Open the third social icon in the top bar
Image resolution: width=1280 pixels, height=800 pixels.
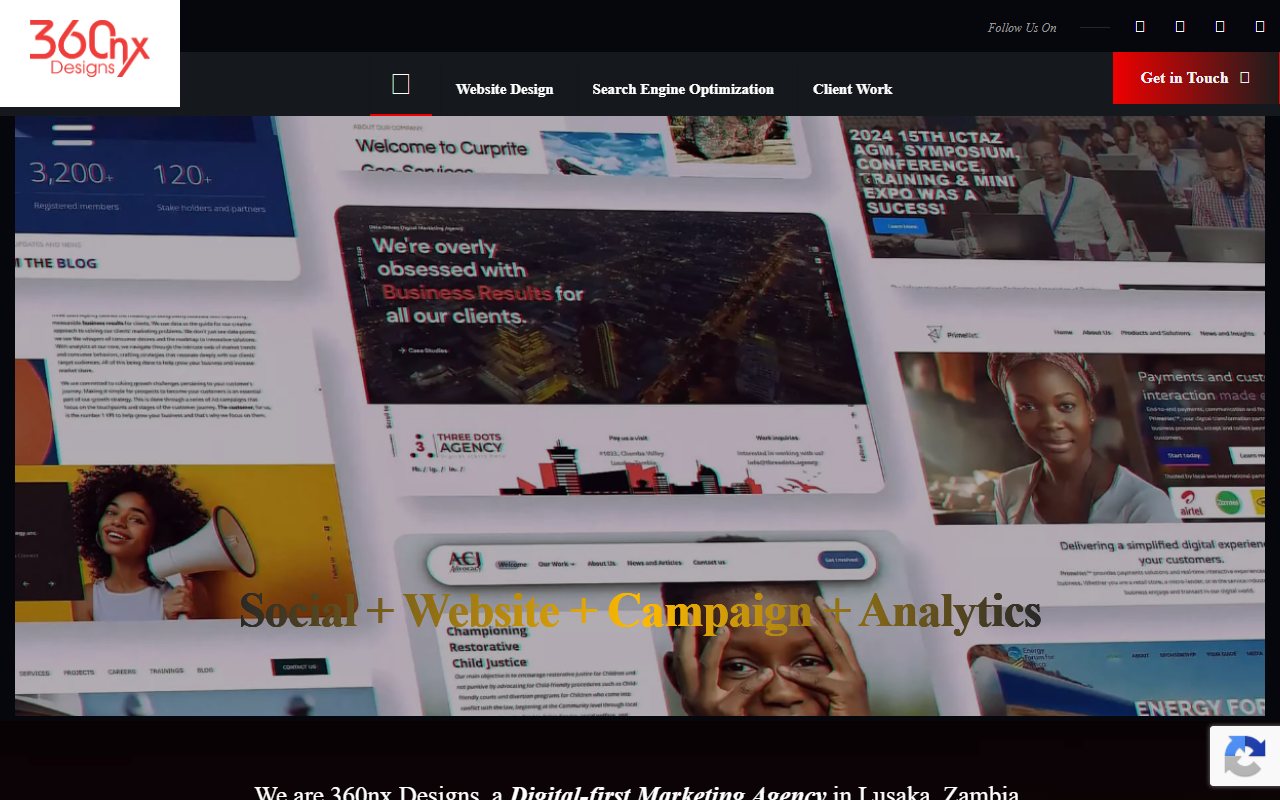click(1220, 27)
